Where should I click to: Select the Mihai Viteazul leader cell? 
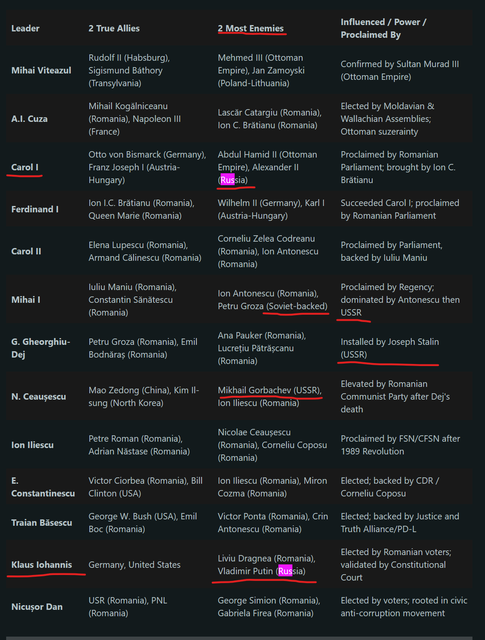[41, 71]
